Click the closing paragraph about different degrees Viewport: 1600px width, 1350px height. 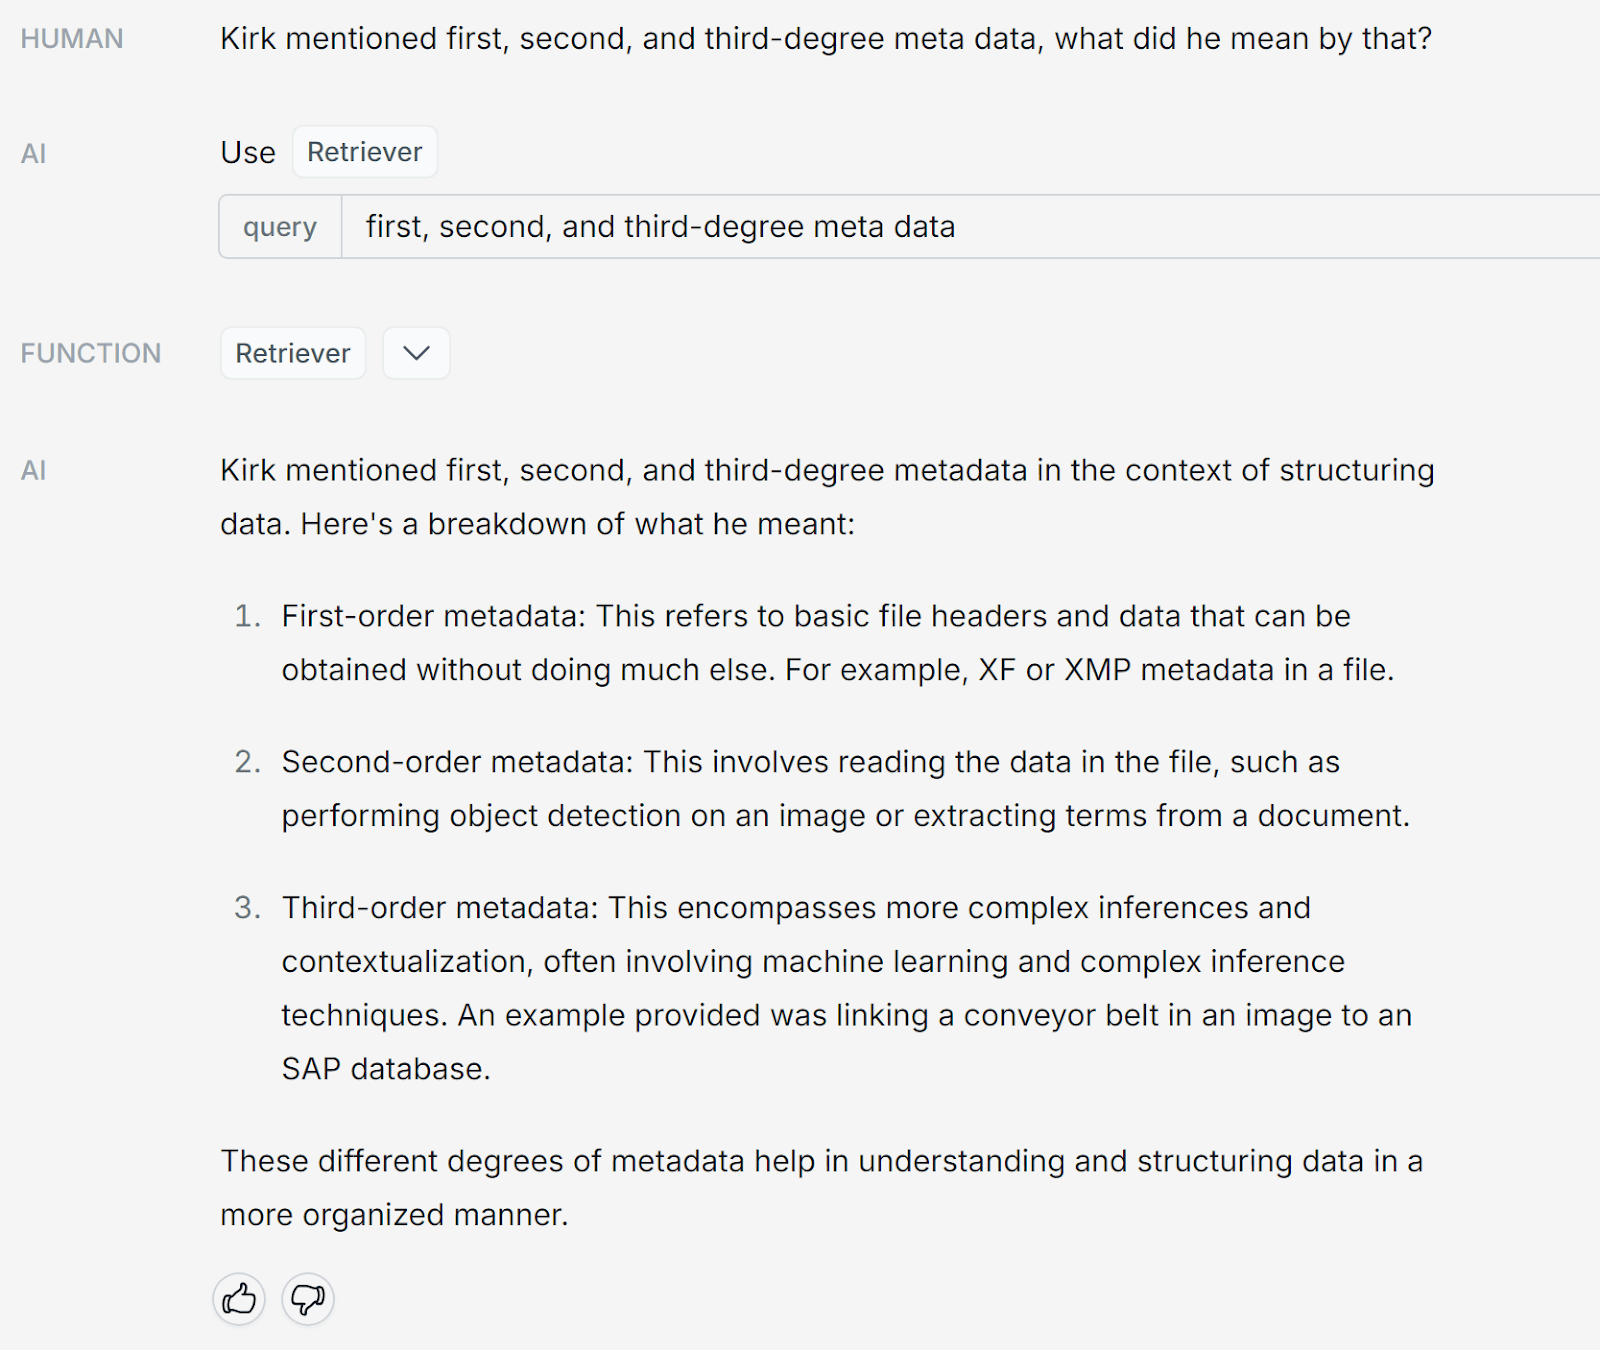click(820, 1188)
